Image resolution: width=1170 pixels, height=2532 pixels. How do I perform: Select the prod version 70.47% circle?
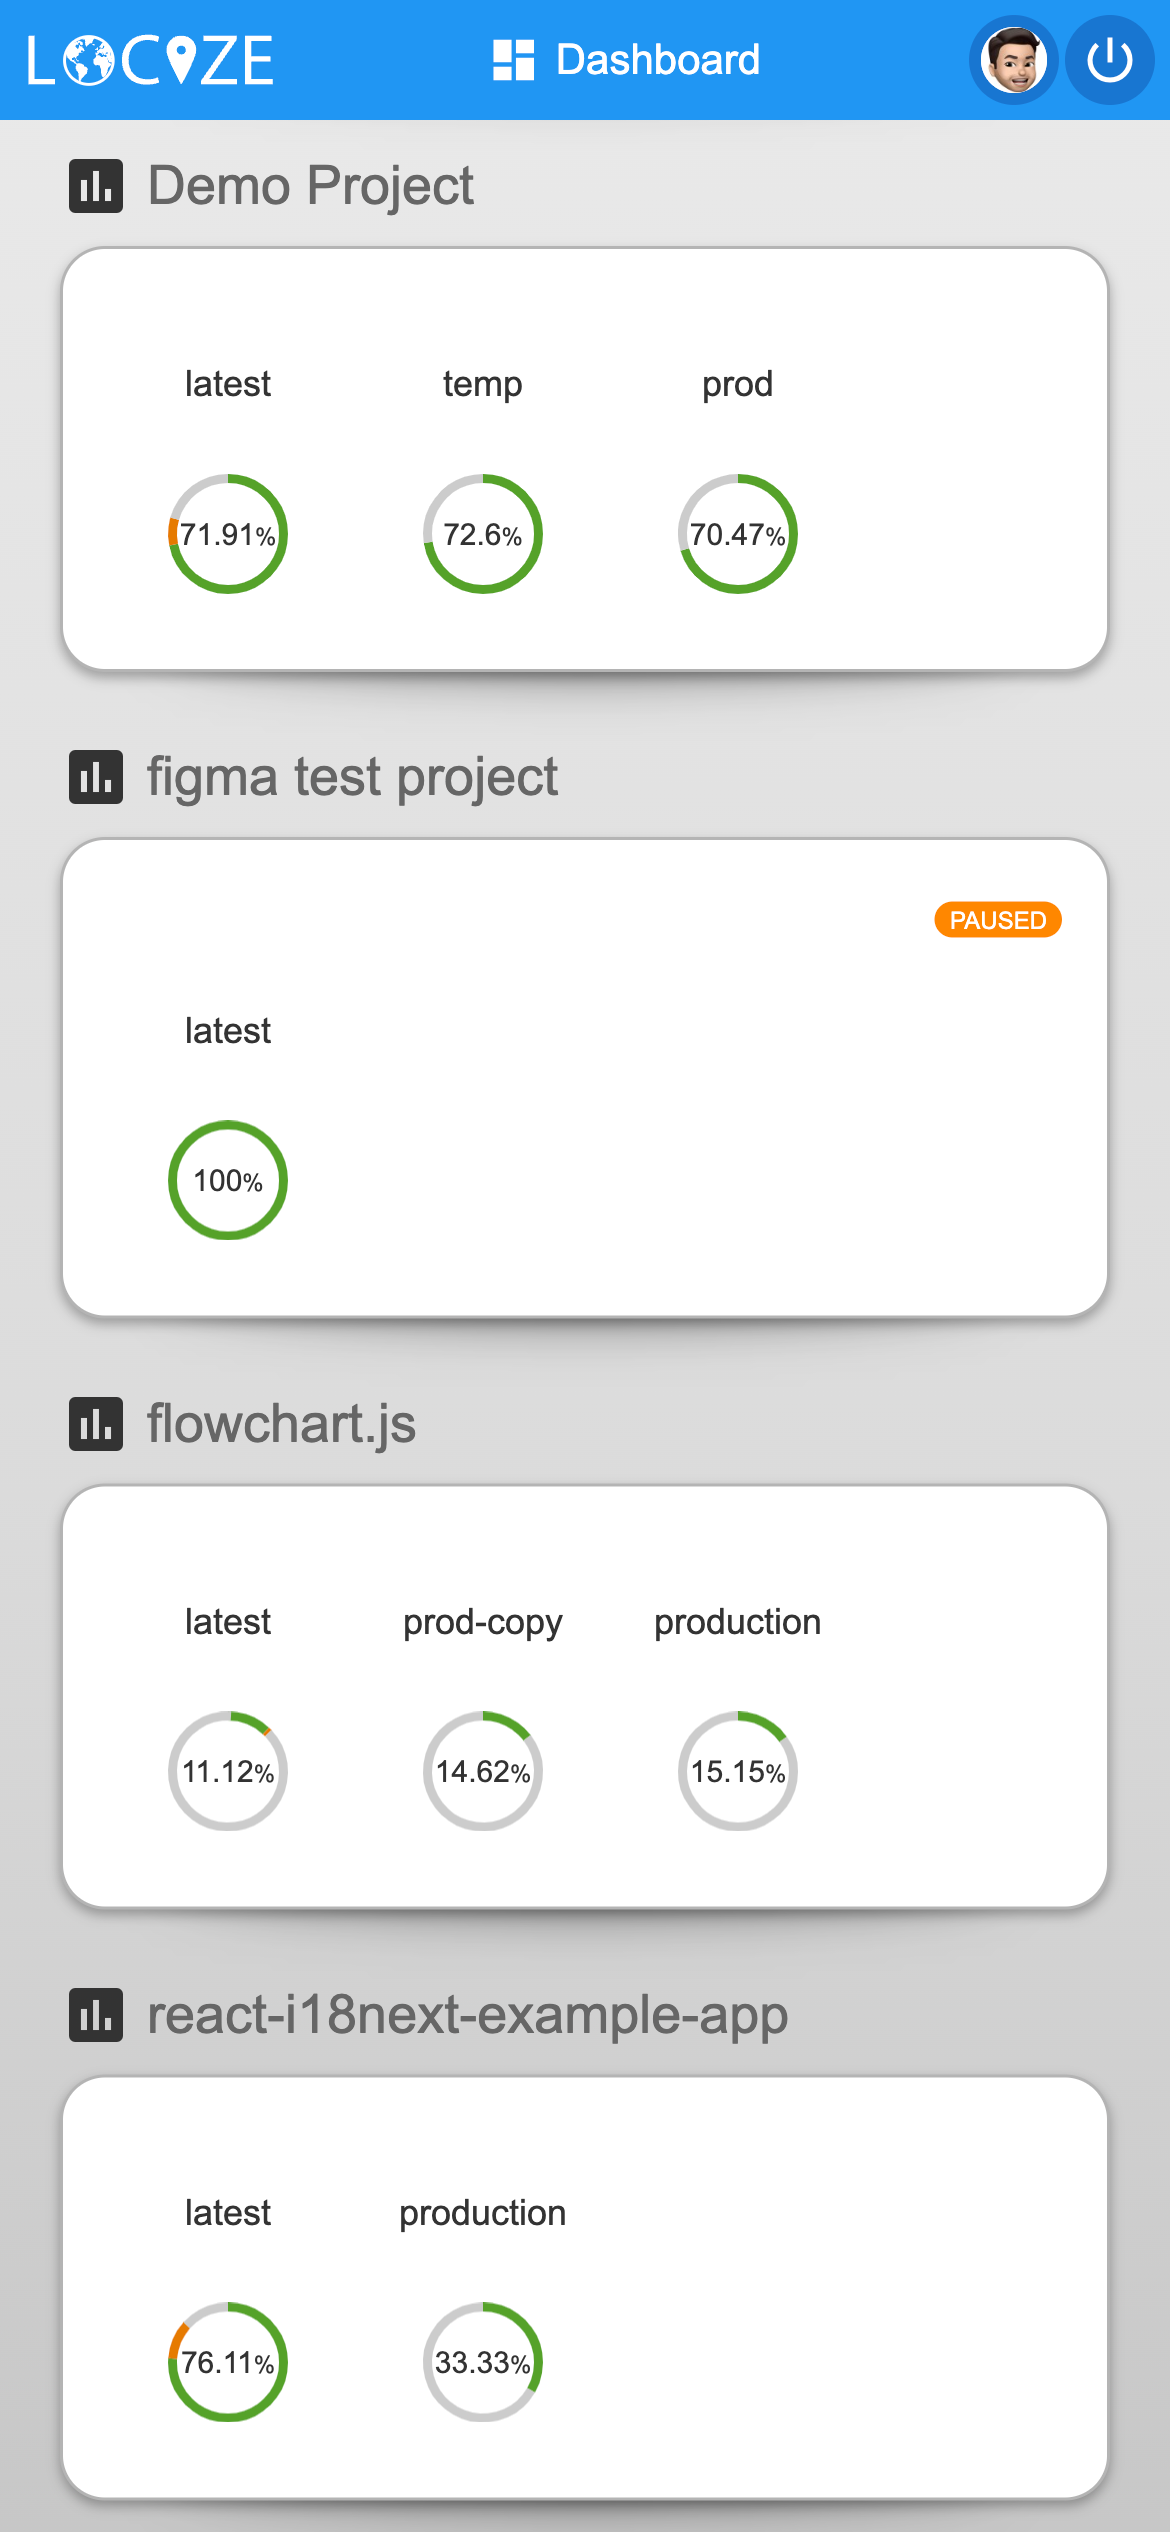(x=738, y=534)
